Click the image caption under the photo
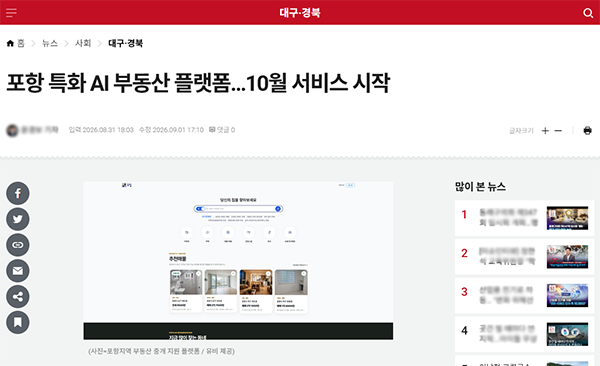The width and height of the screenshot is (600, 366). tap(161, 351)
